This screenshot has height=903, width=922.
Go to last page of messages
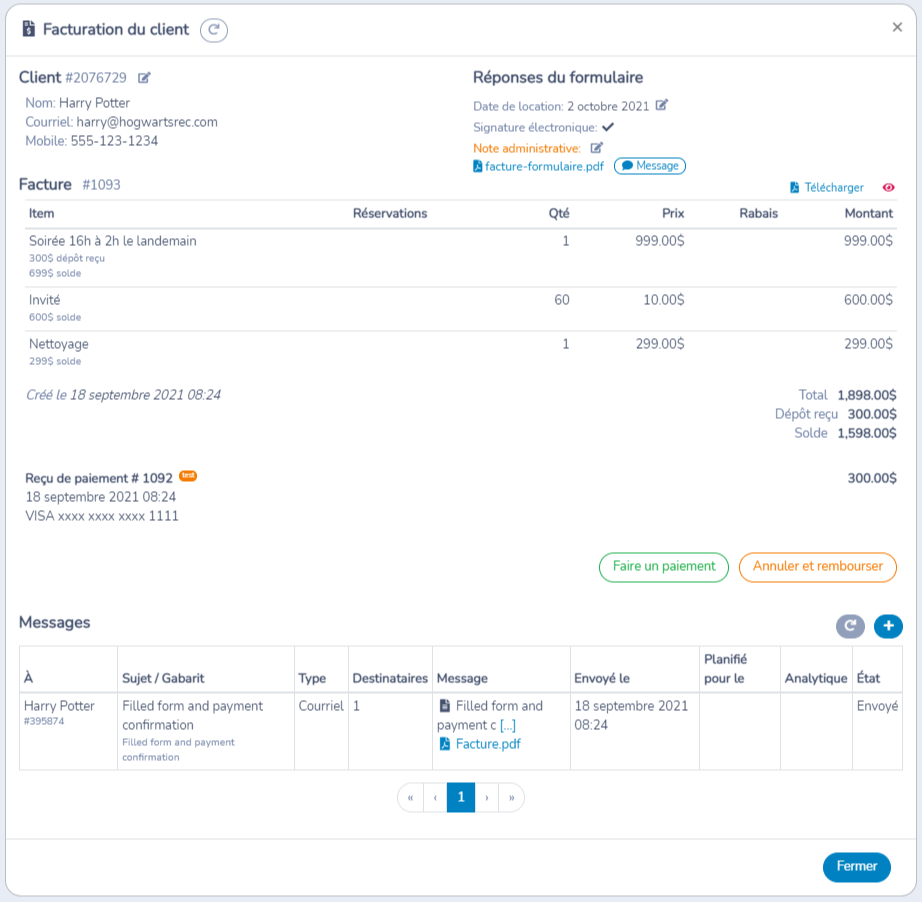pos(512,798)
